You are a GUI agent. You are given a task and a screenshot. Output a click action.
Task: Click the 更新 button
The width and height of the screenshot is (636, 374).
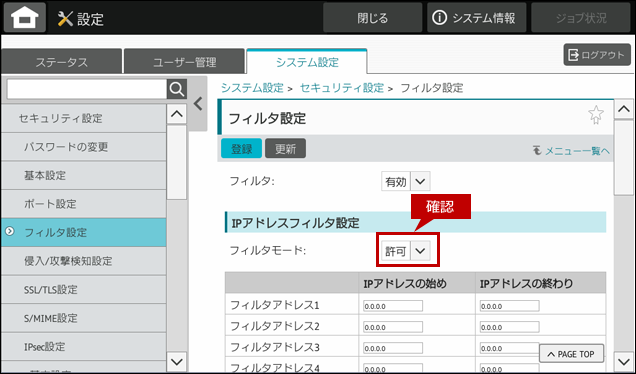(286, 148)
